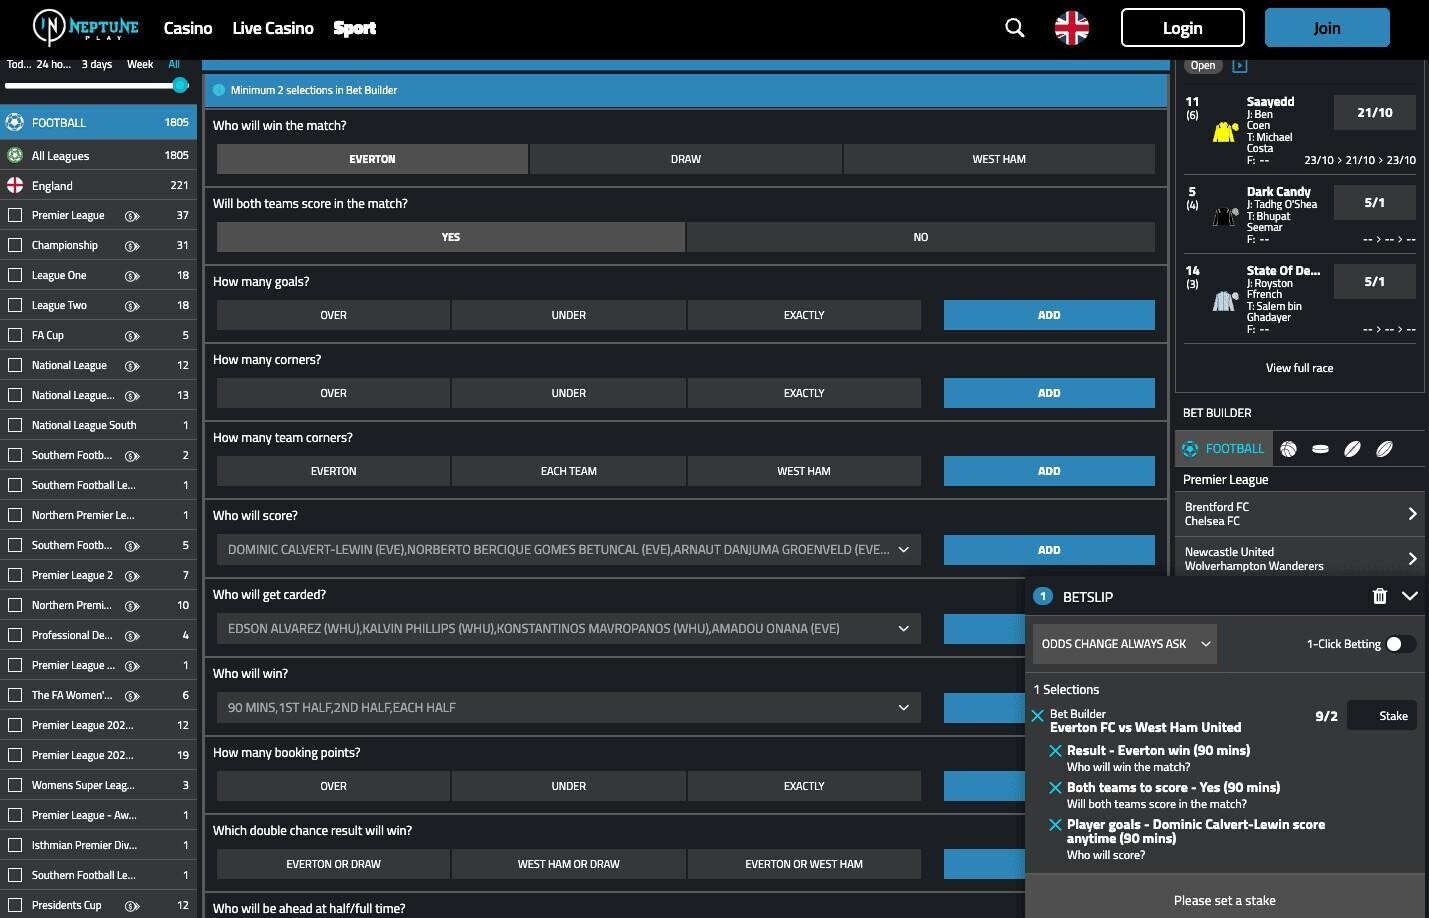Viewport: 1429px width, 918px height.
Task: Select last rugby ball icon in Bet Builder
Action: point(1384,449)
